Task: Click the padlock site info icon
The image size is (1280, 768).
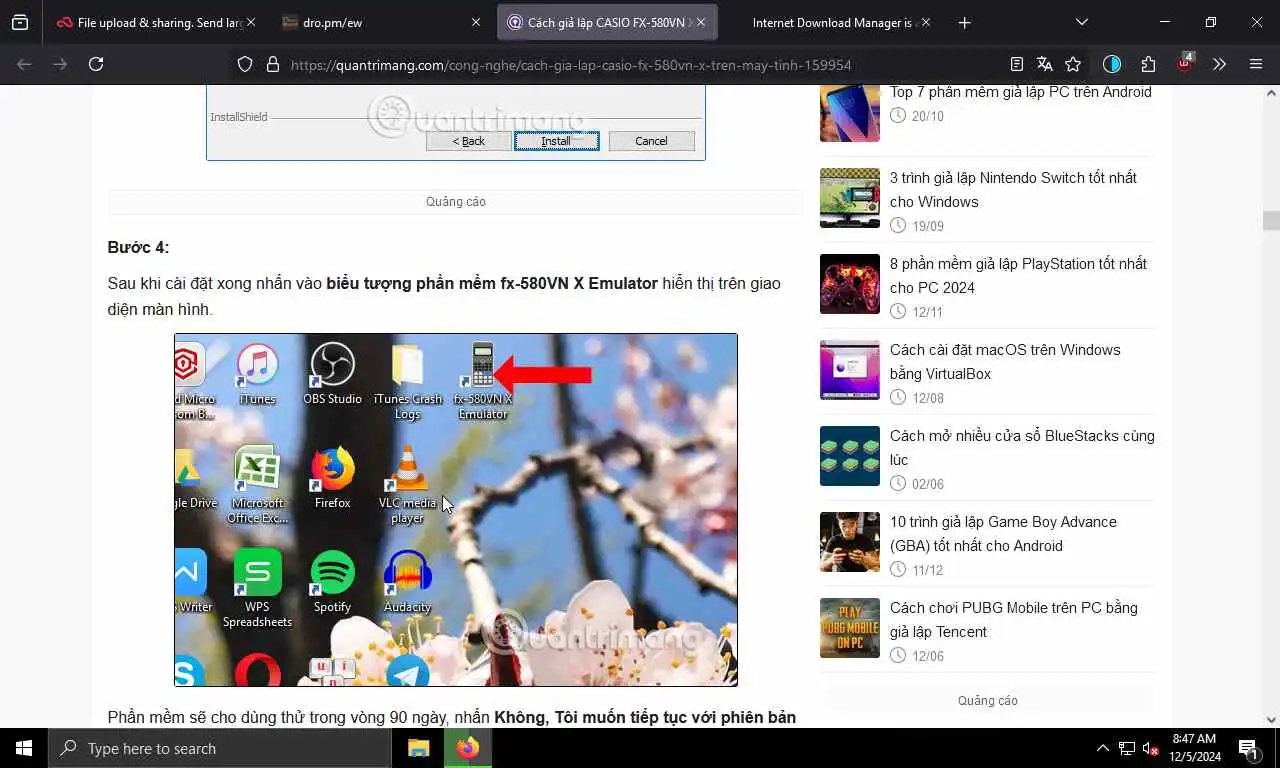Action: [272, 64]
